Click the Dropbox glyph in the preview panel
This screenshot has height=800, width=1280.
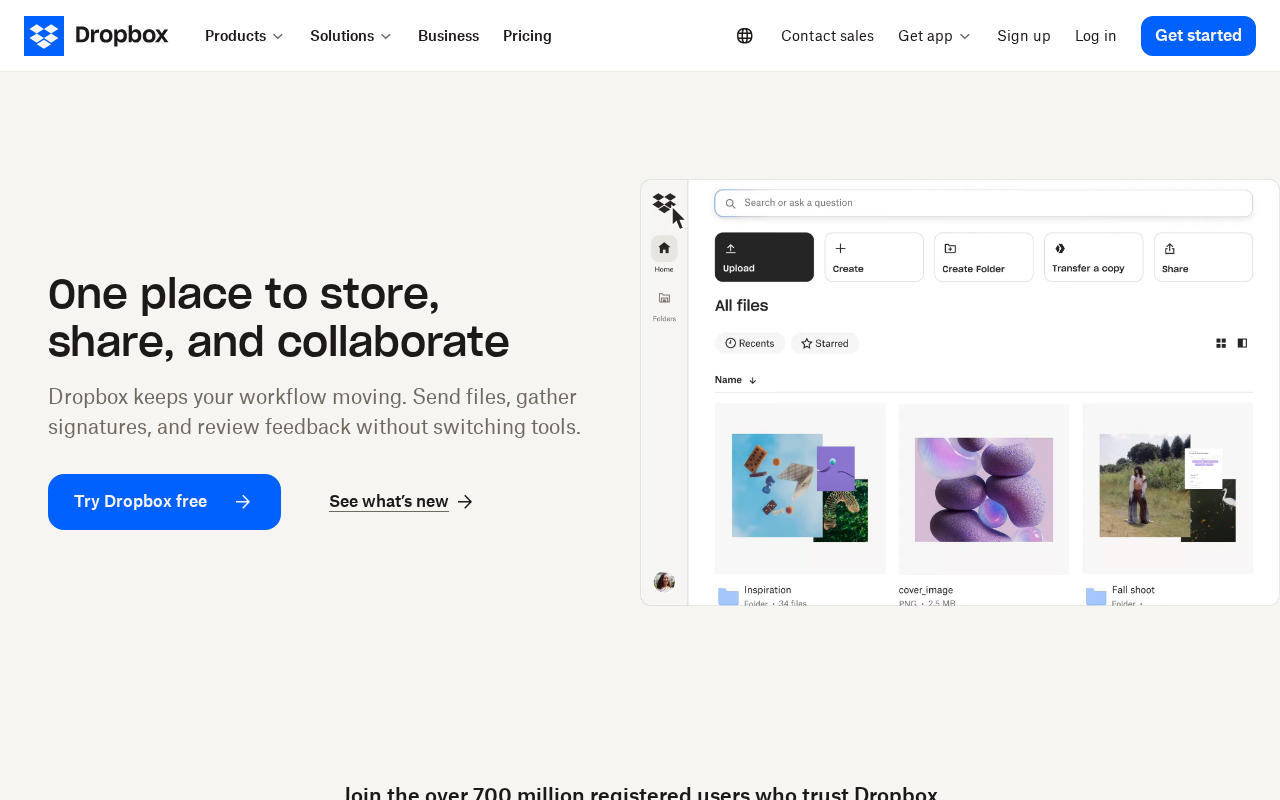(664, 203)
